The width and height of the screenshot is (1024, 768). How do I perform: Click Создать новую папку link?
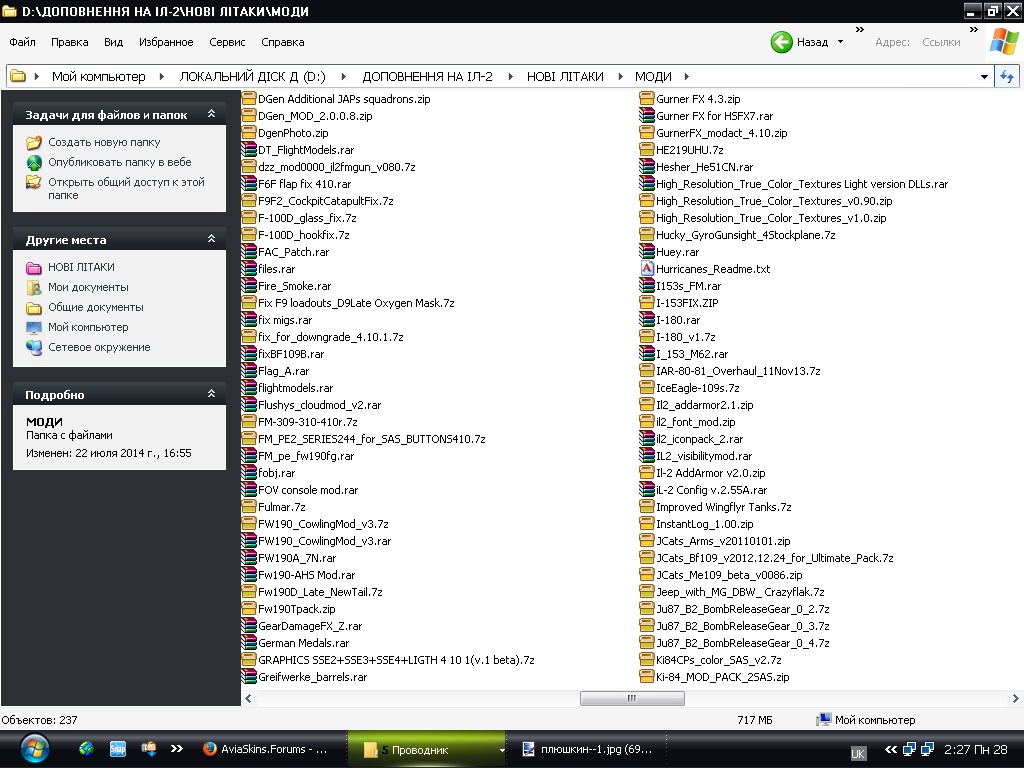pyautogui.click(x=104, y=142)
